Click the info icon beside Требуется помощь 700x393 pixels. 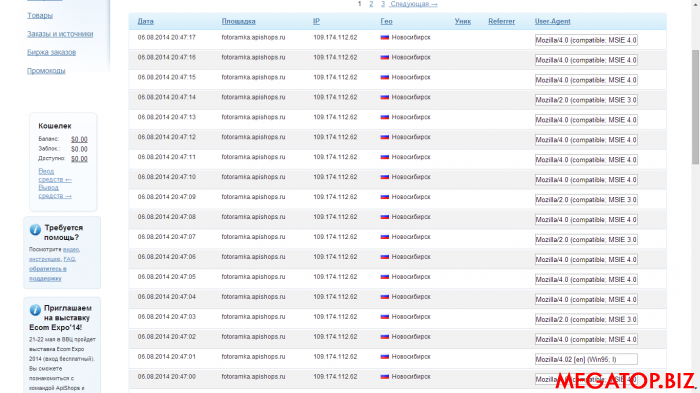[35, 230]
